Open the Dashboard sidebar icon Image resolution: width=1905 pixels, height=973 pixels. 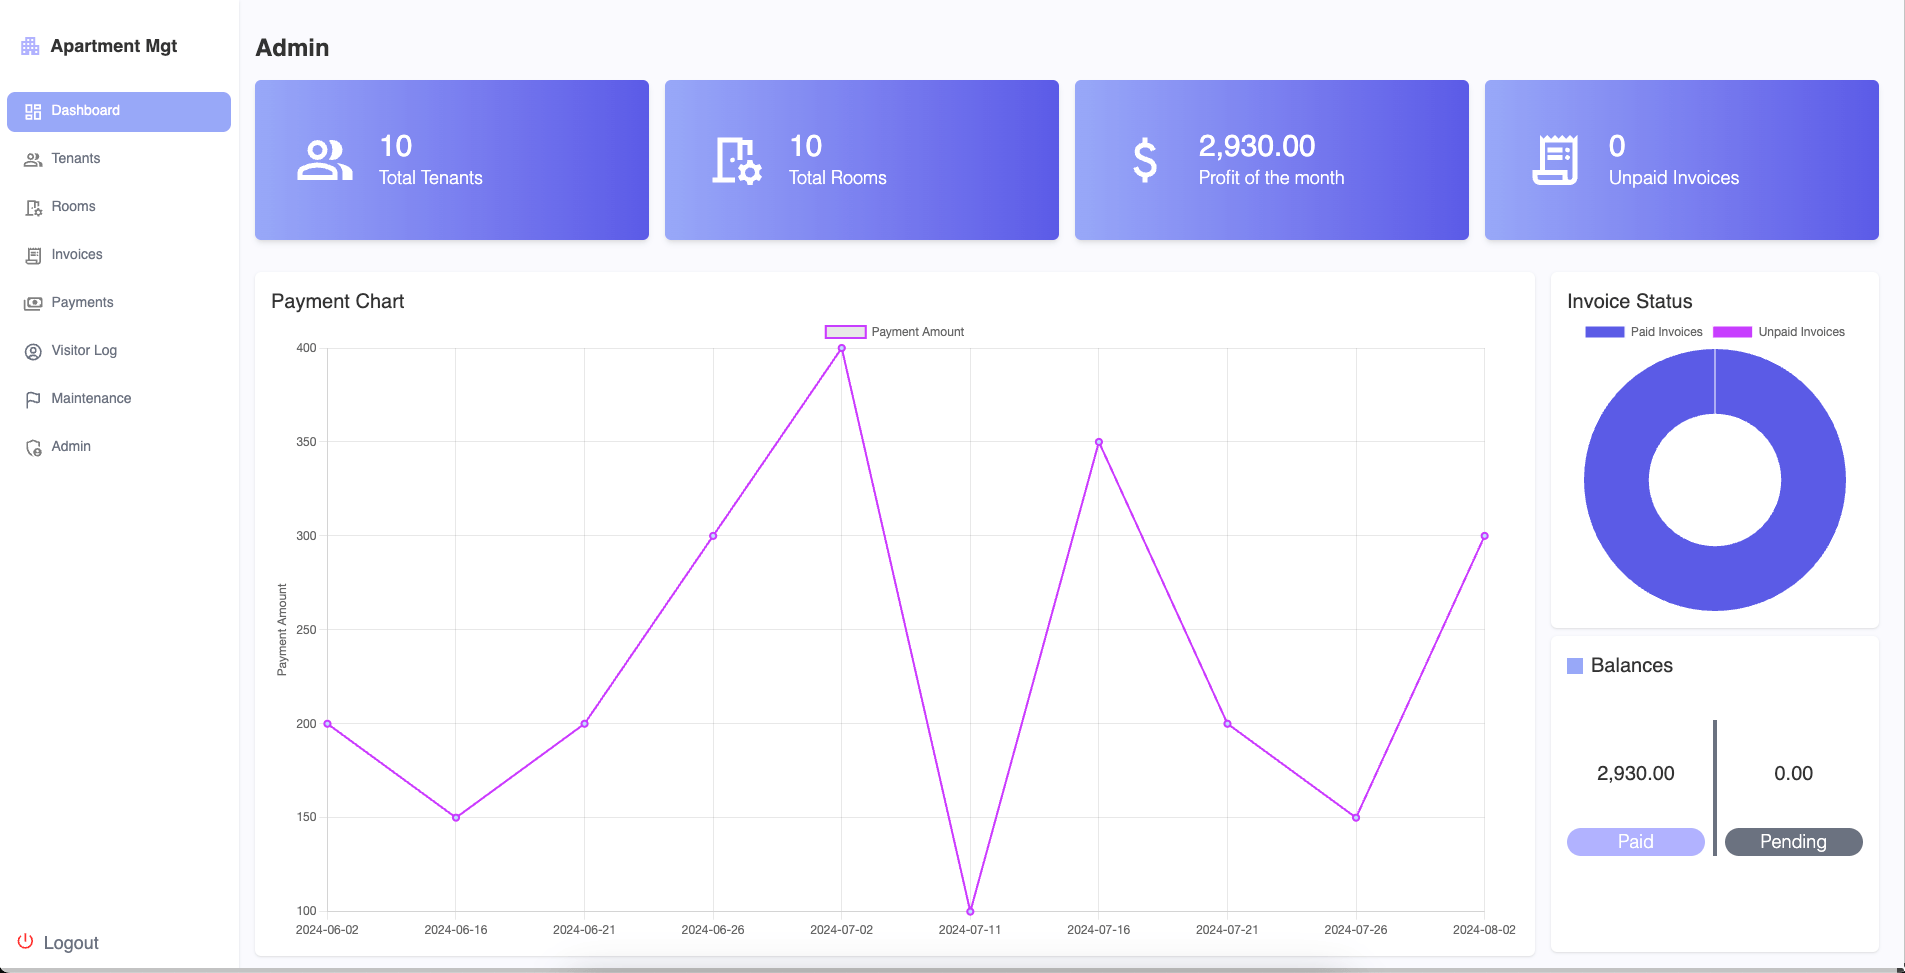point(32,110)
